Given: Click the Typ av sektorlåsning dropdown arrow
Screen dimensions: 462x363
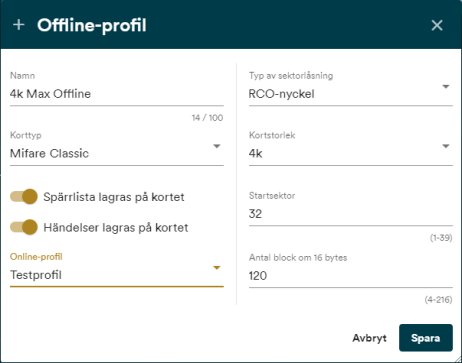Looking at the screenshot, I should [446, 87].
